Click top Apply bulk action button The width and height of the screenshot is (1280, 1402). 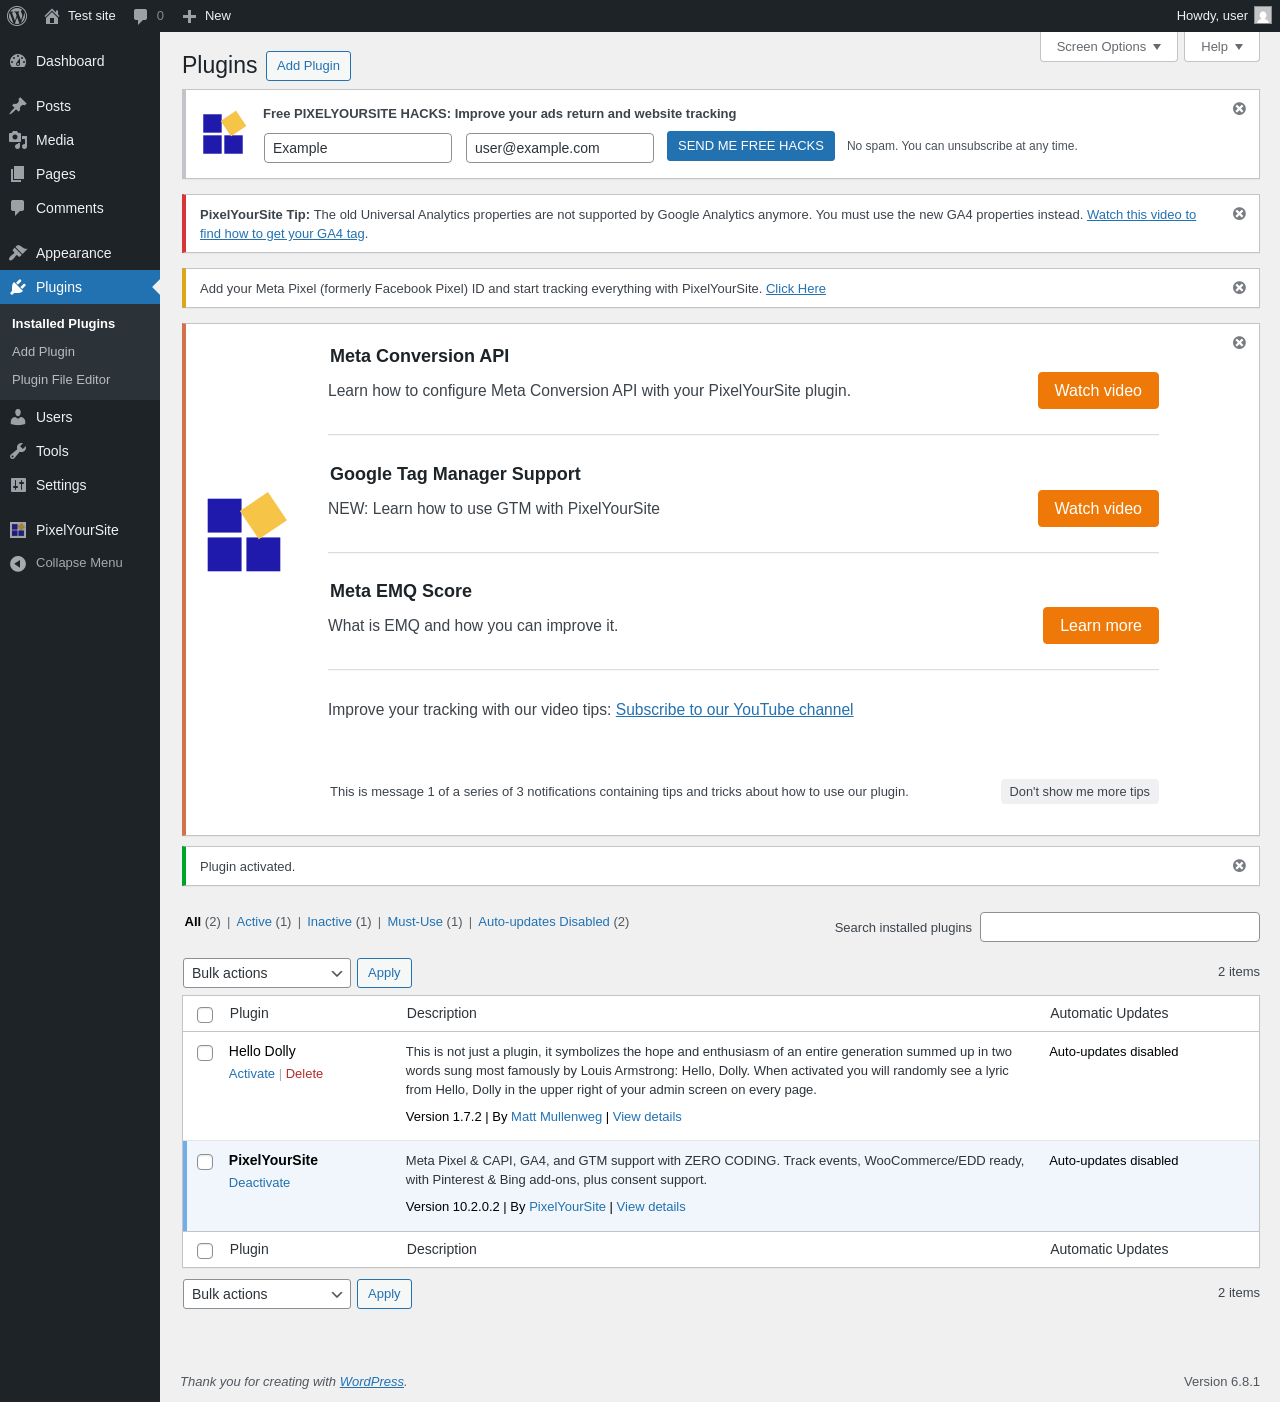pos(384,973)
